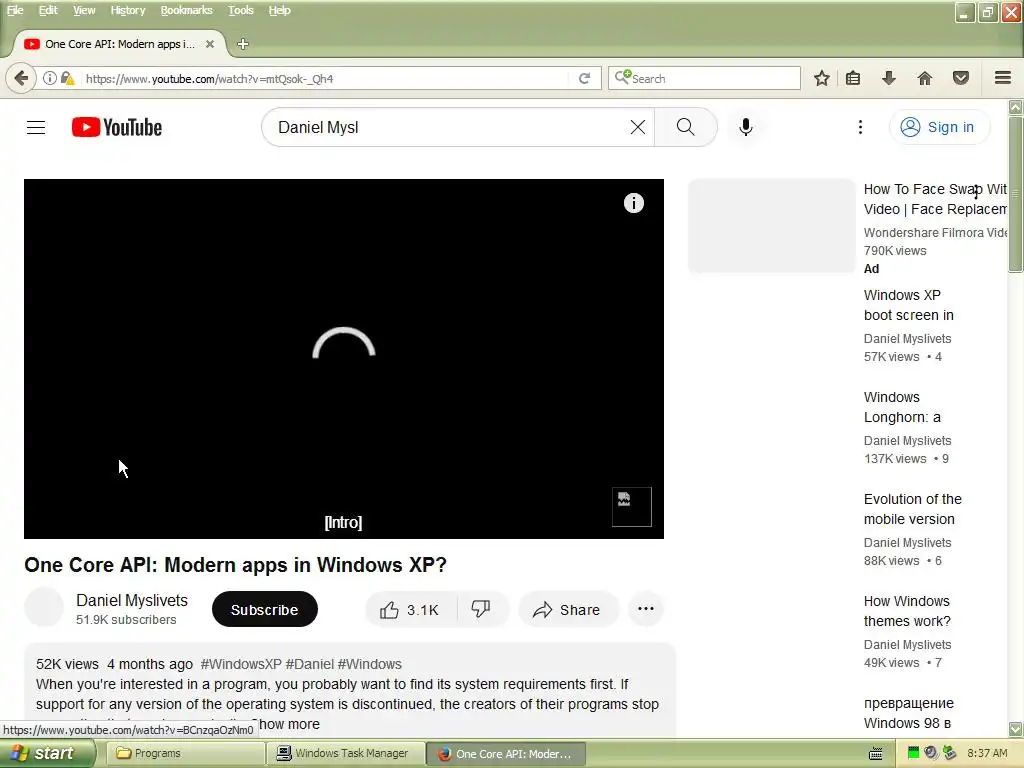Click the #Daniel hashtag
The image size is (1024, 768).
pyautogui.click(x=310, y=664)
